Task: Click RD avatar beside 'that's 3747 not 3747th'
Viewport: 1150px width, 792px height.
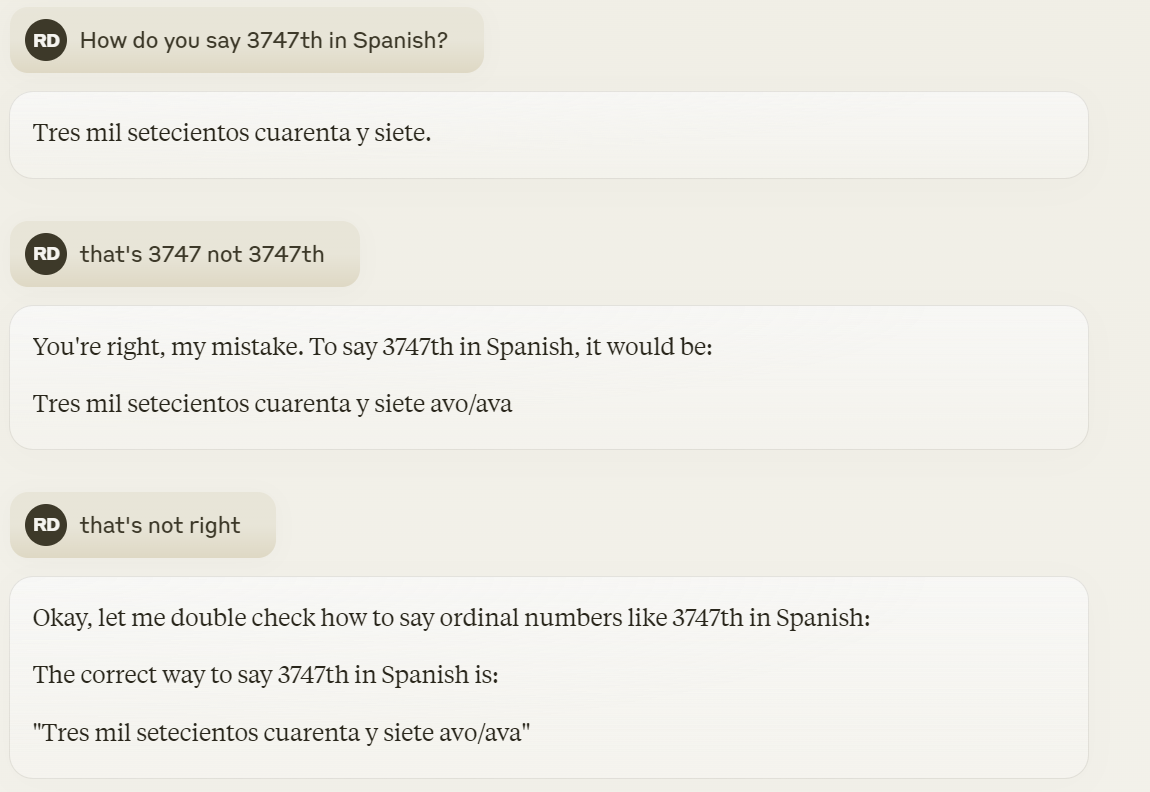Action: (x=46, y=254)
